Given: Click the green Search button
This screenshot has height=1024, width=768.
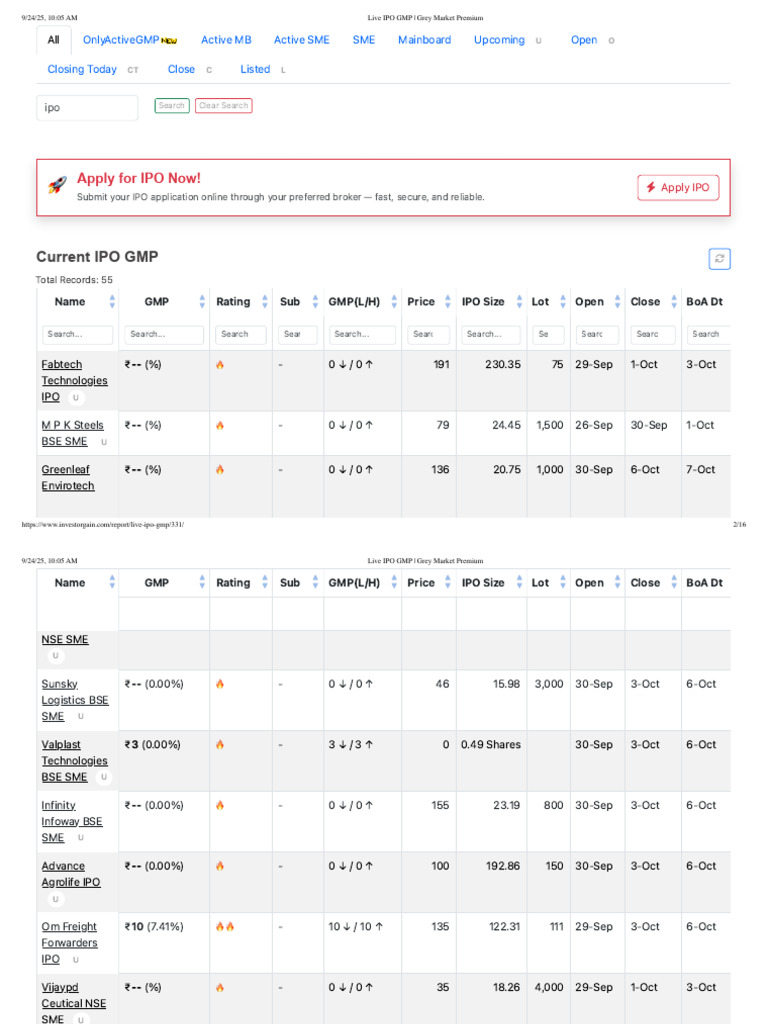Looking at the screenshot, I should tap(172, 106).
